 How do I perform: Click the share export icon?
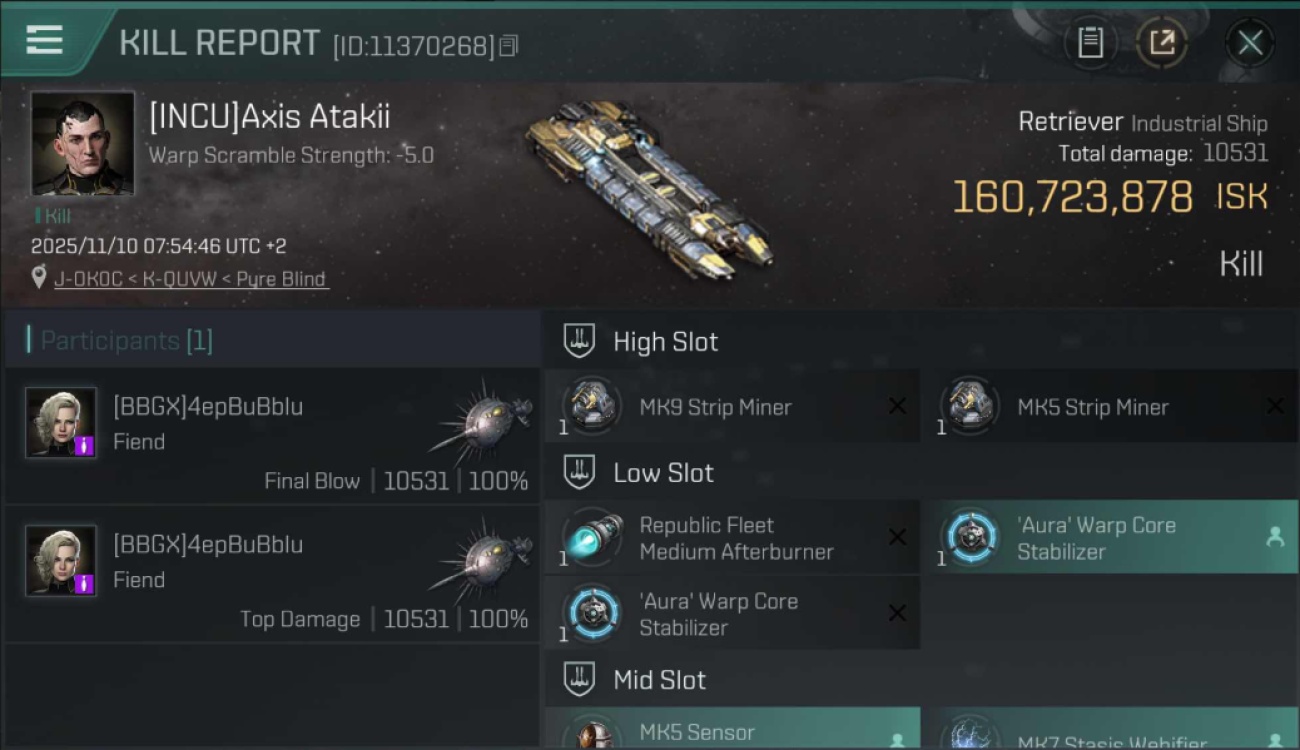click(x=1162, y=42)
